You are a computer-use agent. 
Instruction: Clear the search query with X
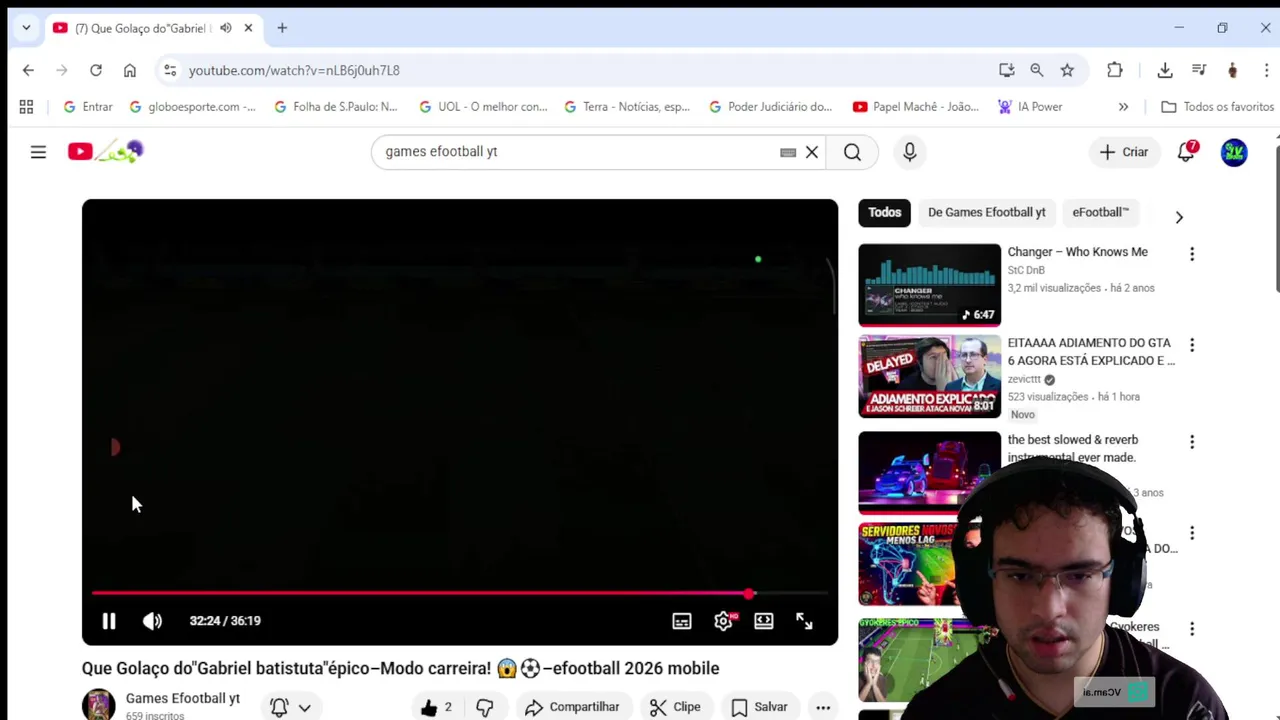pos(812,152)
